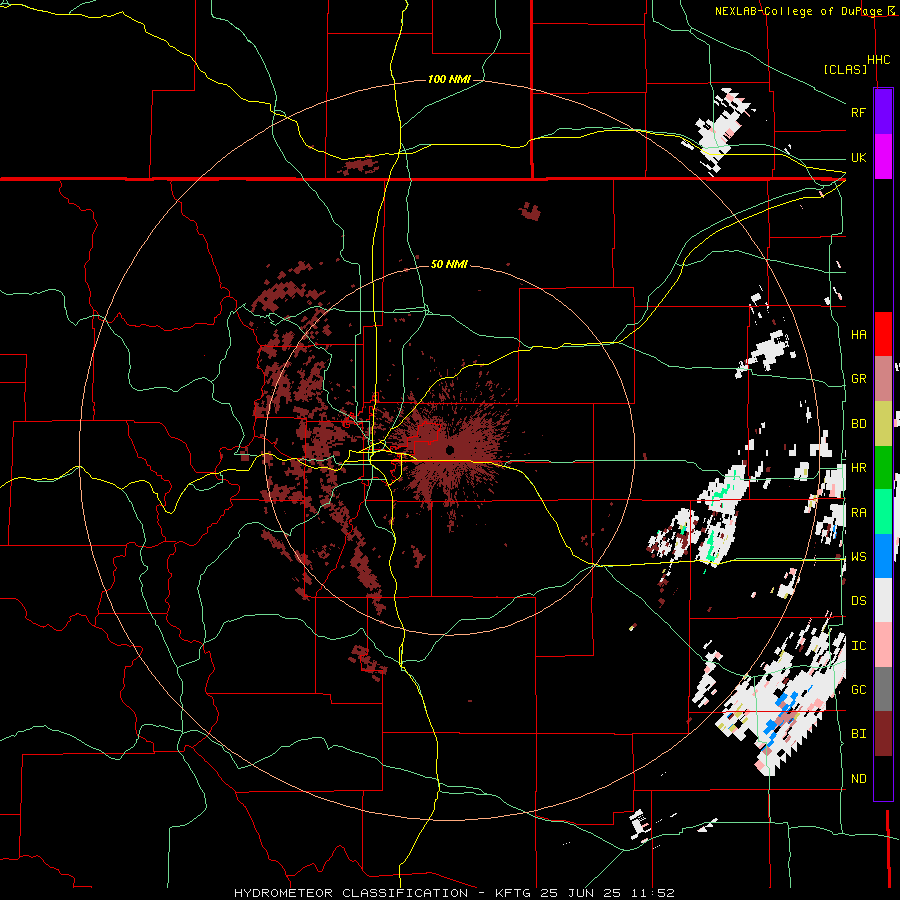Click the GC legend label
The image size is (900, 900).
coord(858,690)
